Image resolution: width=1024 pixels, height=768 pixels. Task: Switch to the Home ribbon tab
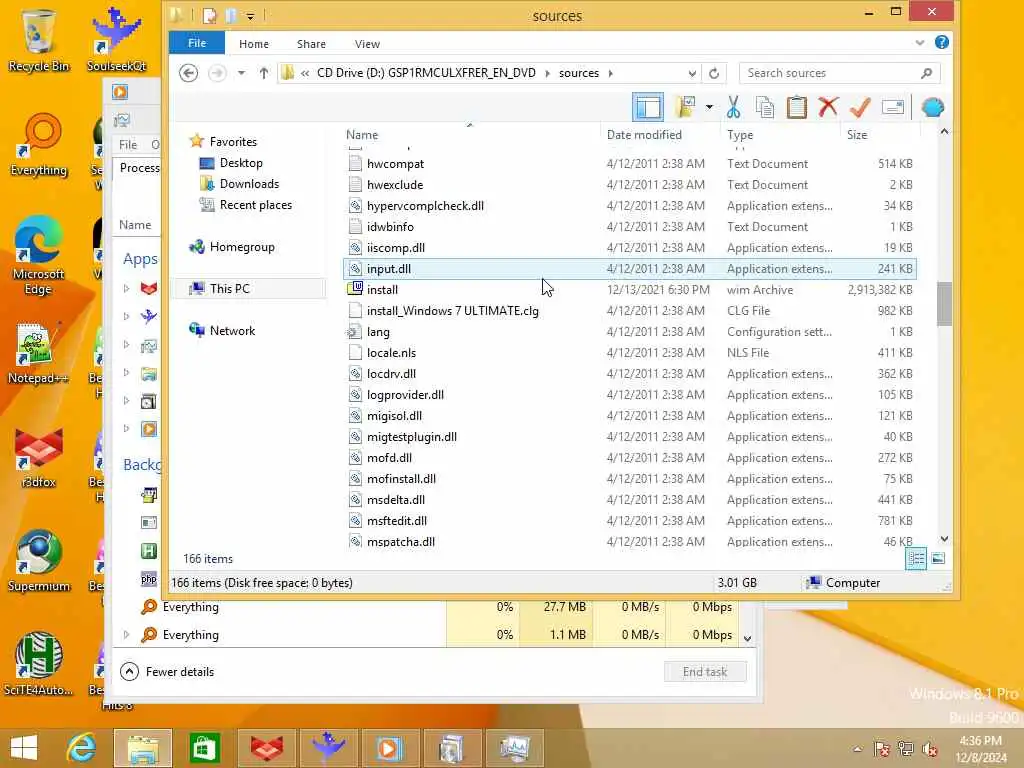tap(253, 44)
